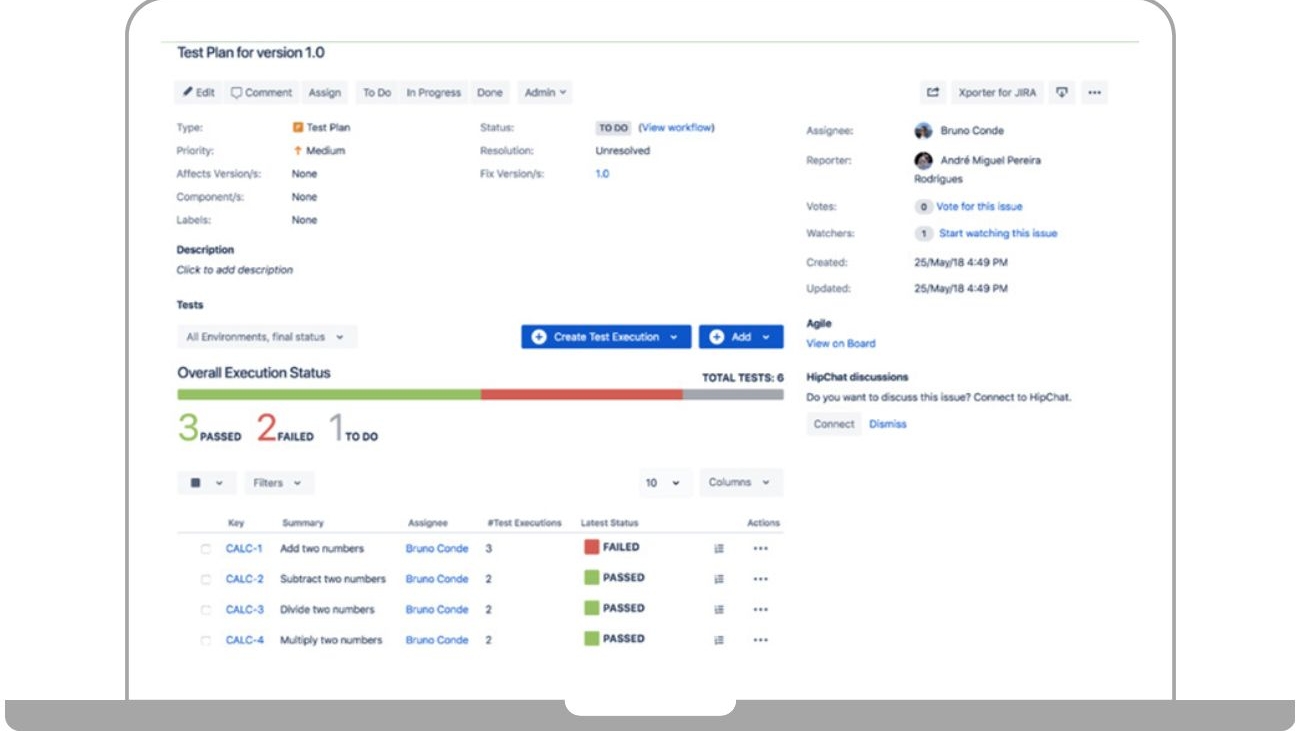Tick the checkbox for CALC-1

(206, 549)
